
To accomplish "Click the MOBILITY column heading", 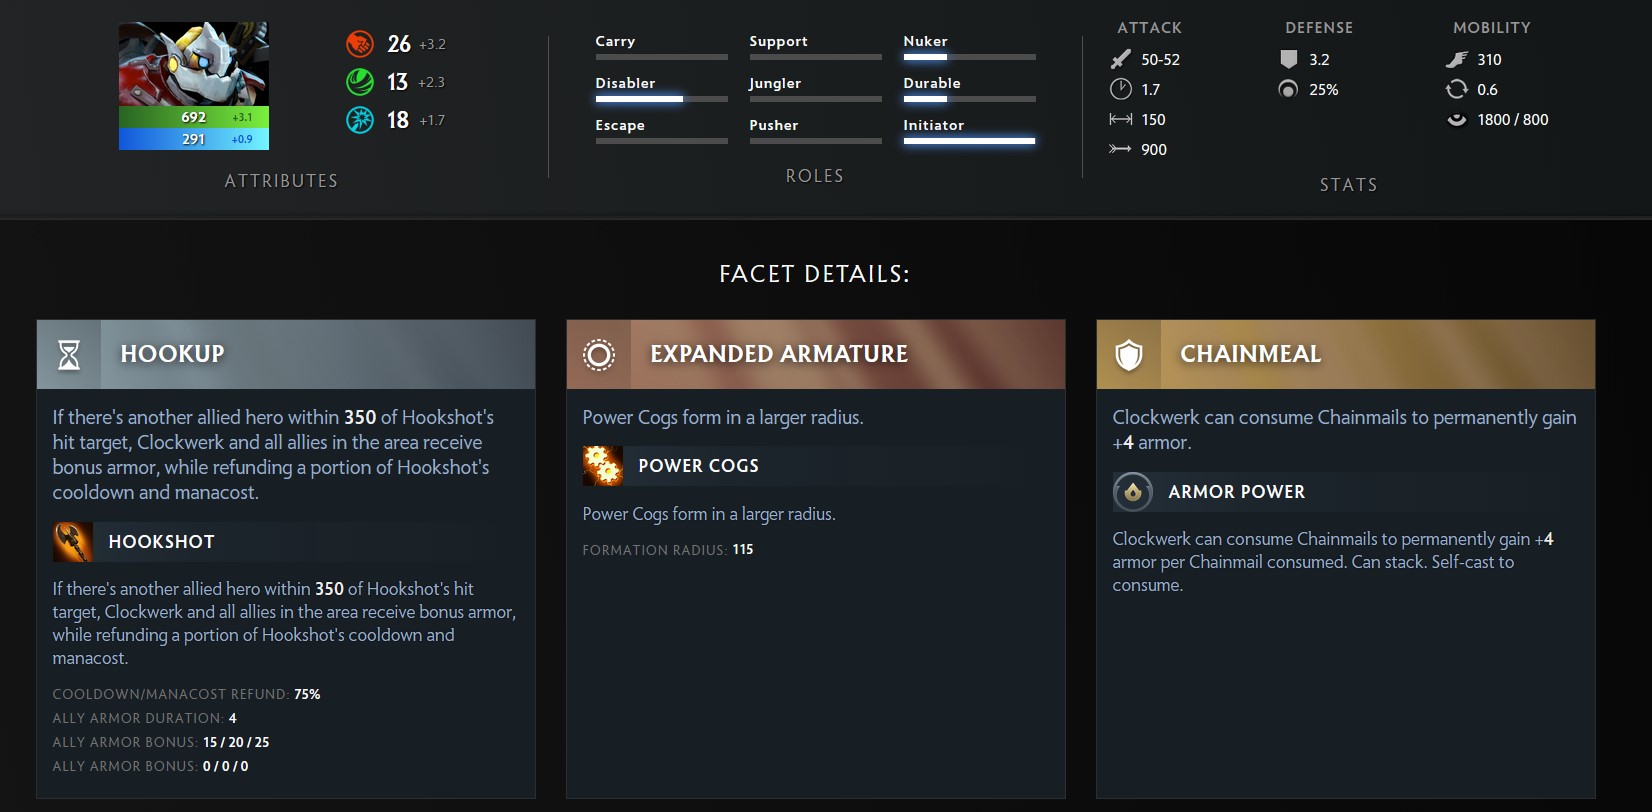I will [x=1492, y=28].
